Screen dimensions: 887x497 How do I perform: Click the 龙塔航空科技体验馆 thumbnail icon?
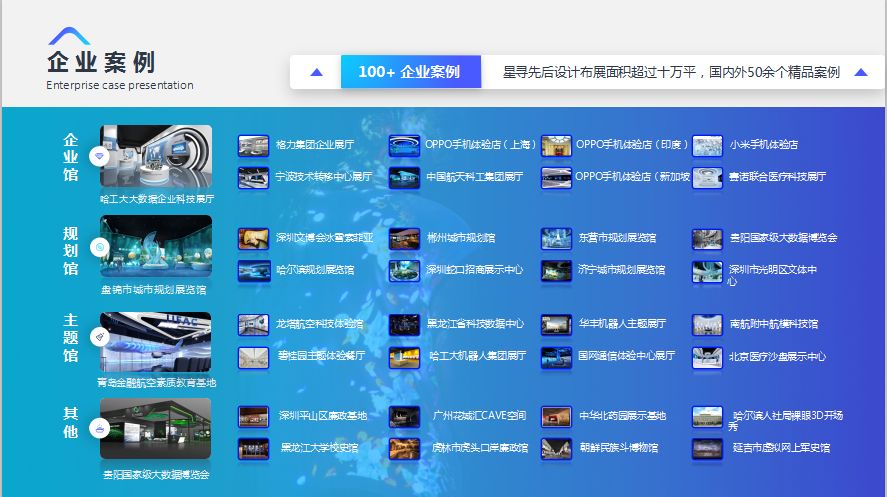[253, 325]
